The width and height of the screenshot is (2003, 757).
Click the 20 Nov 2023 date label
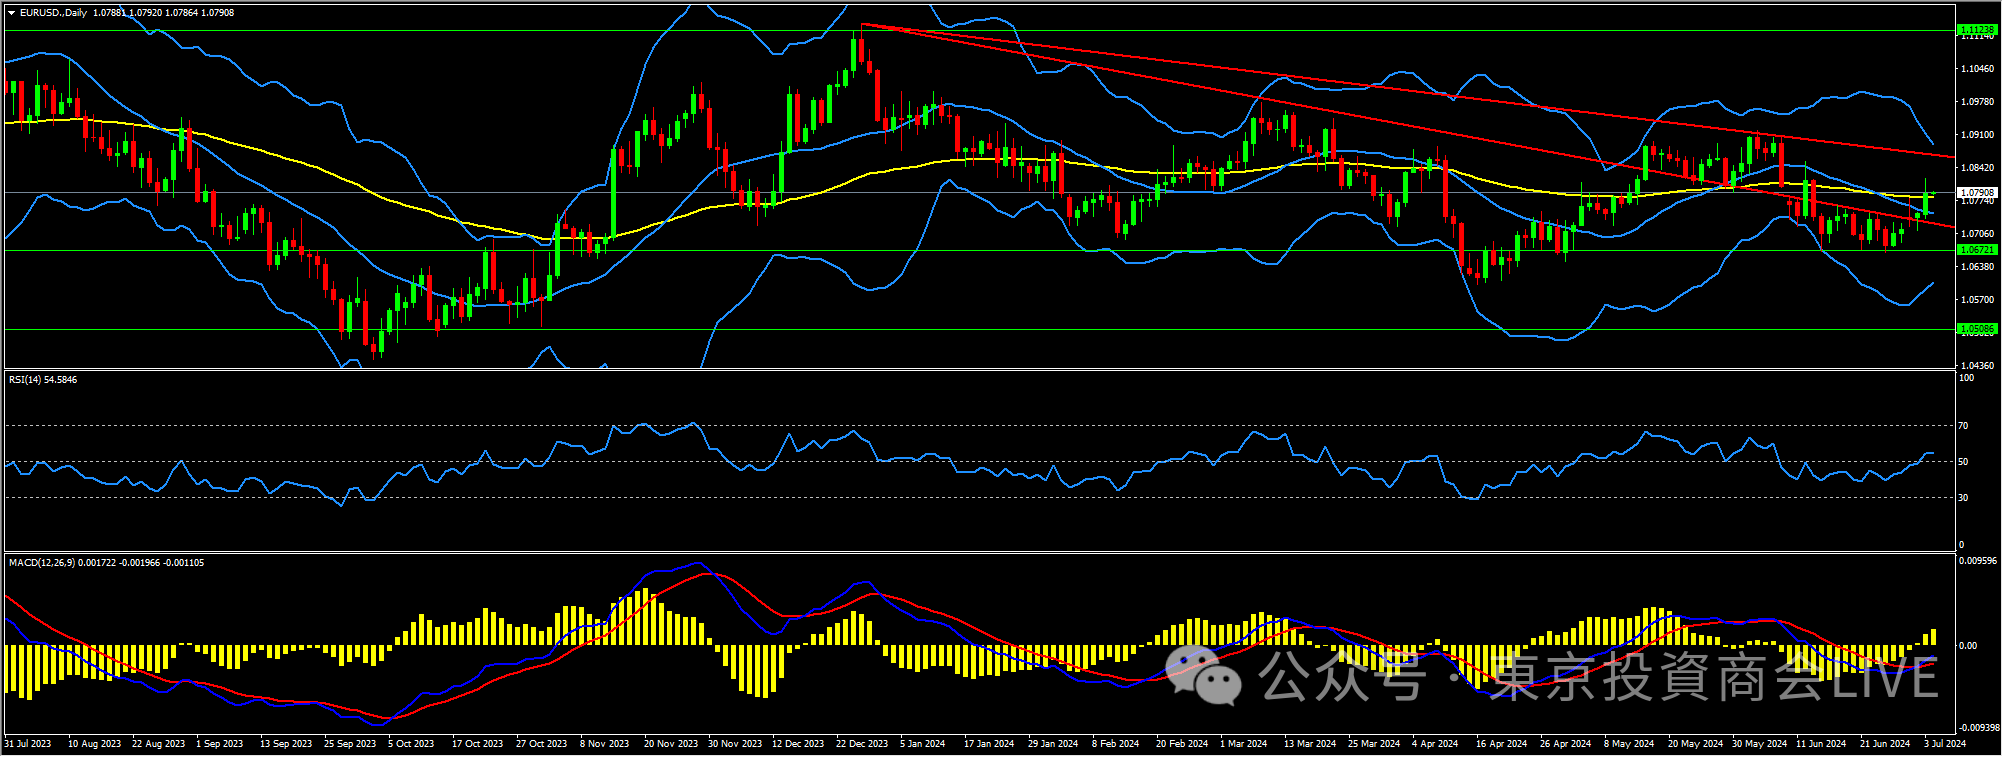pyautogui.click(x=671, y=744)
